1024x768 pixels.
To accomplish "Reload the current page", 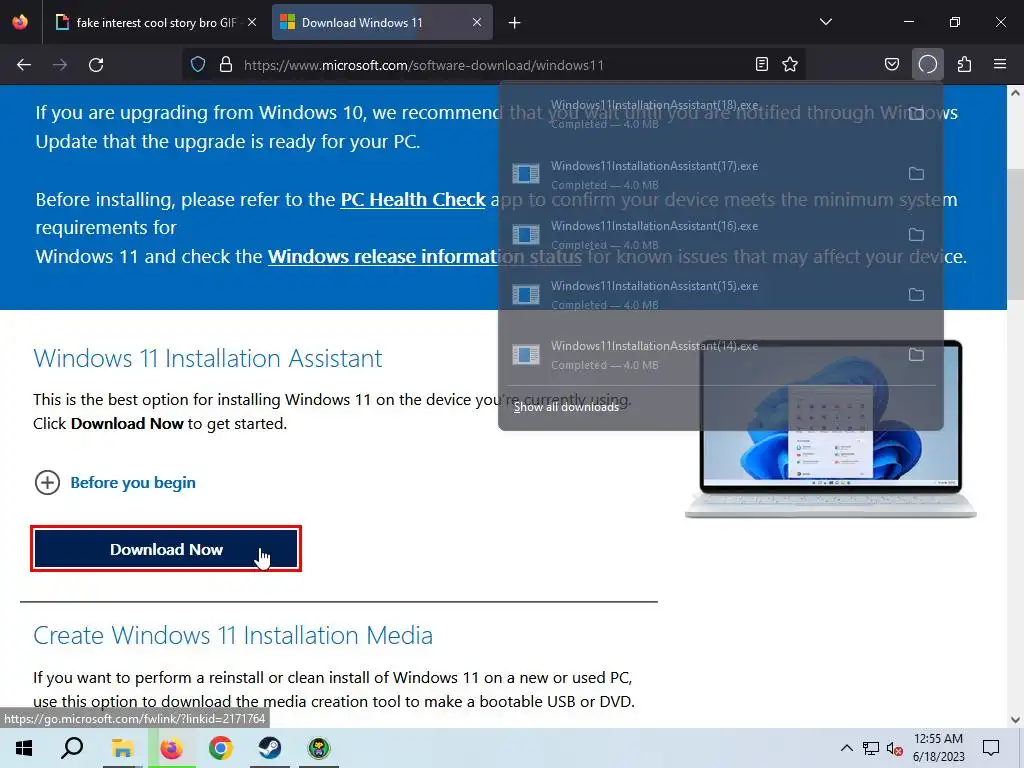I will pyautogui.click(x=96, y=65).
